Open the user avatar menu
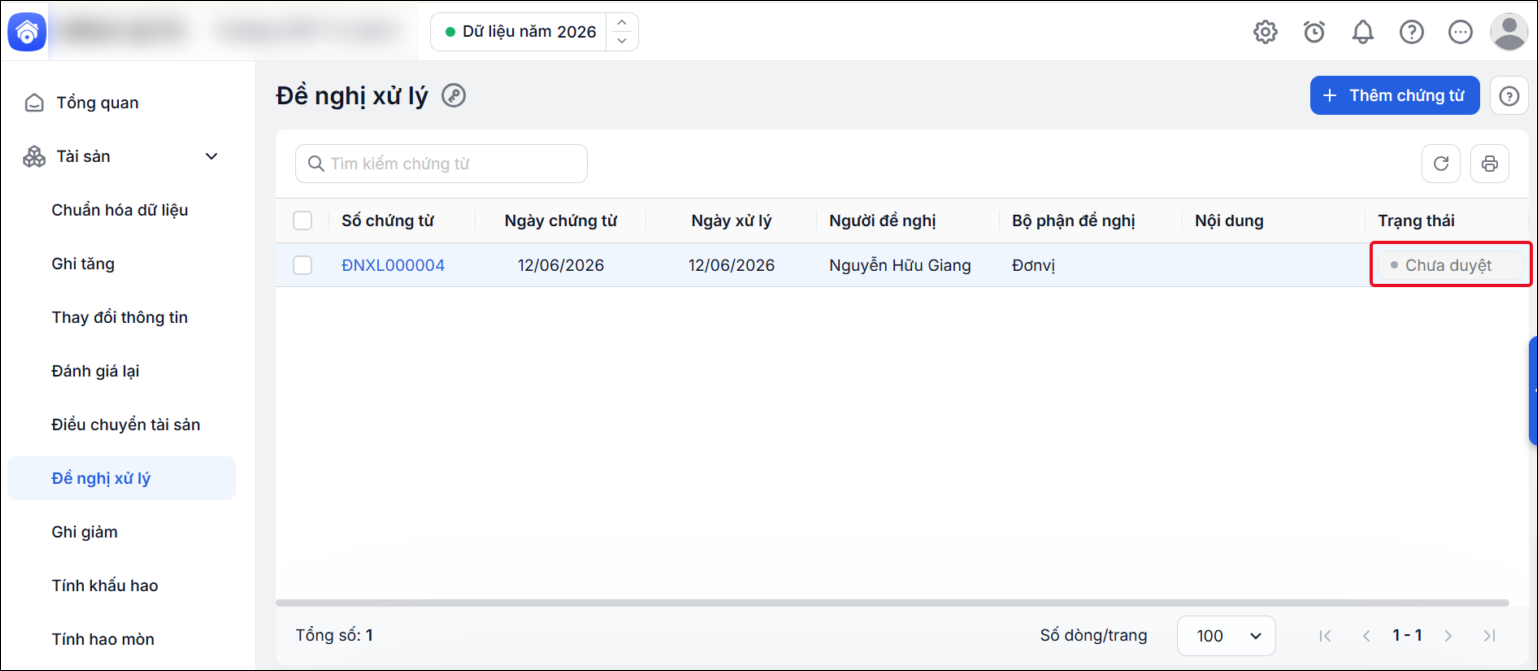The height and width of the screenshot is (671, 1538). [1508, 32]
